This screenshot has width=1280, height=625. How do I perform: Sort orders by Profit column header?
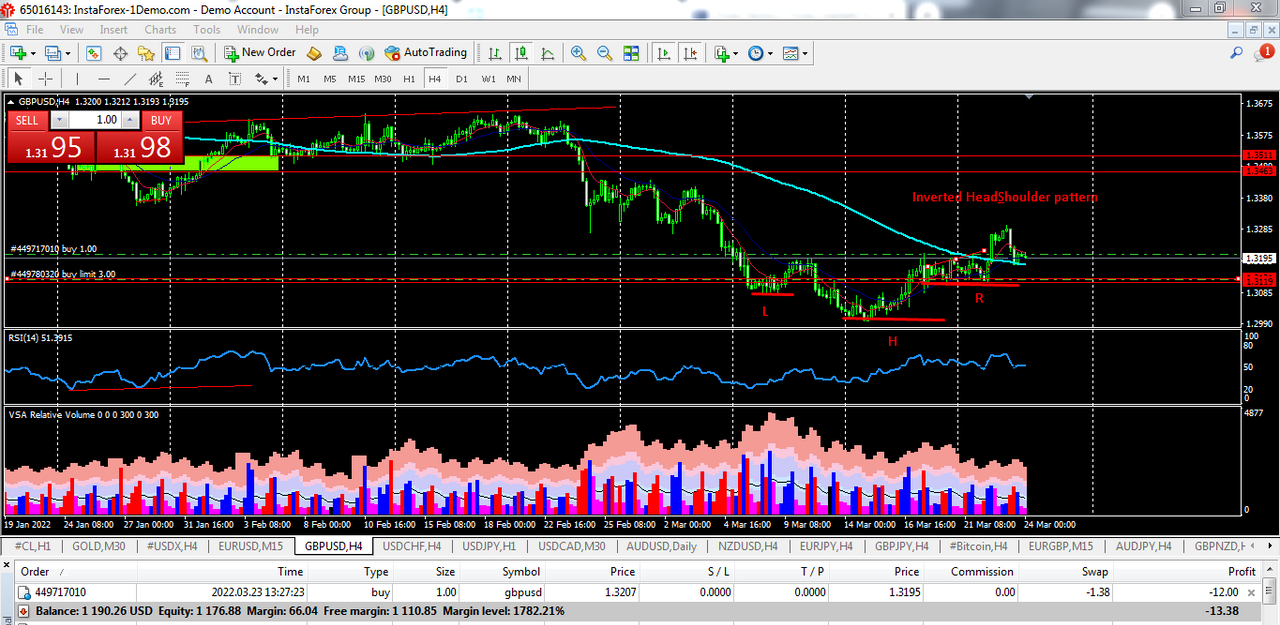(1242, 572)
